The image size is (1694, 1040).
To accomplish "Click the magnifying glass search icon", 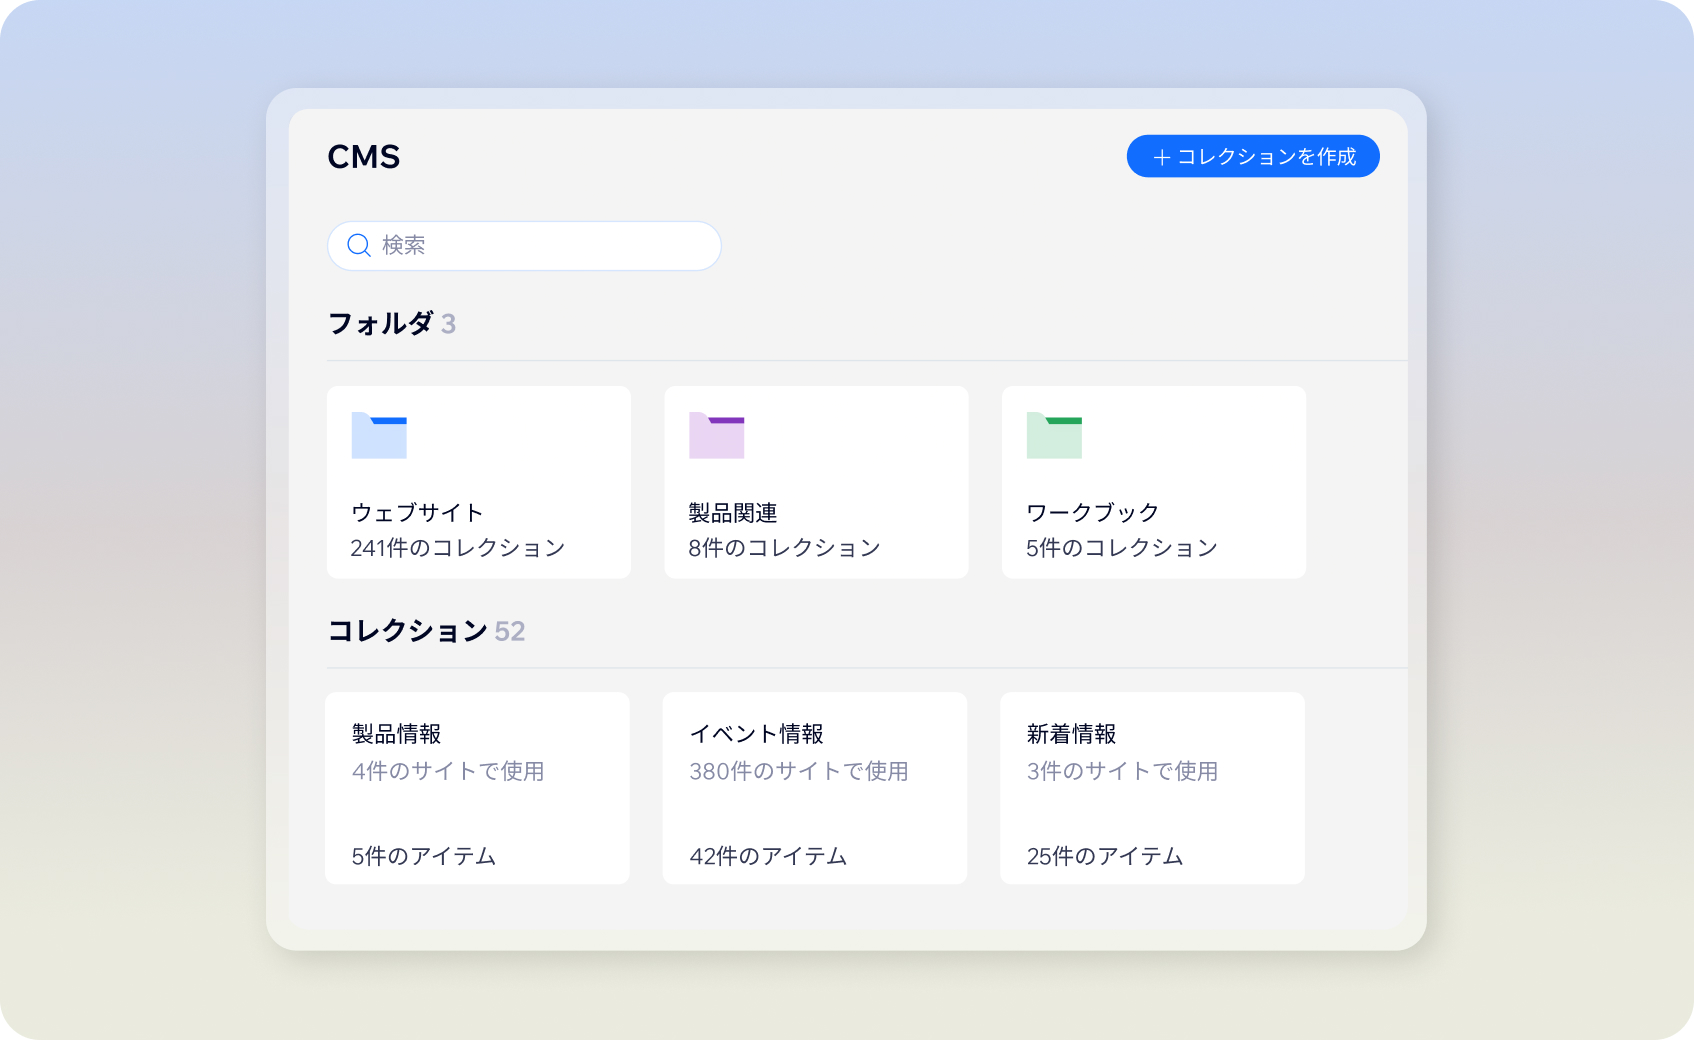I will tap(359, 245).
